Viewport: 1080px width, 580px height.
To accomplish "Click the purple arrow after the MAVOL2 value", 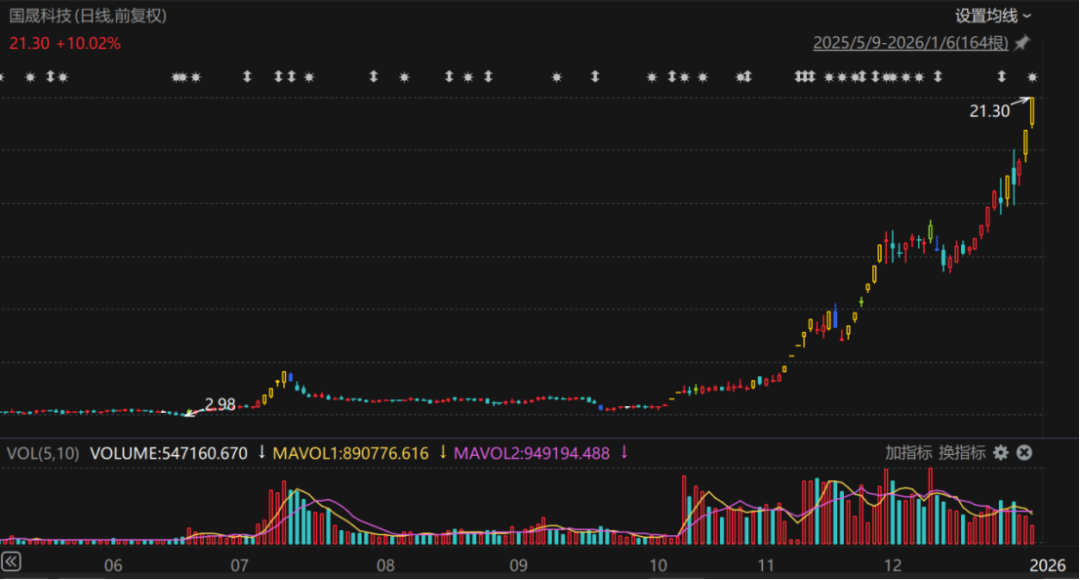I will [624, 453].
